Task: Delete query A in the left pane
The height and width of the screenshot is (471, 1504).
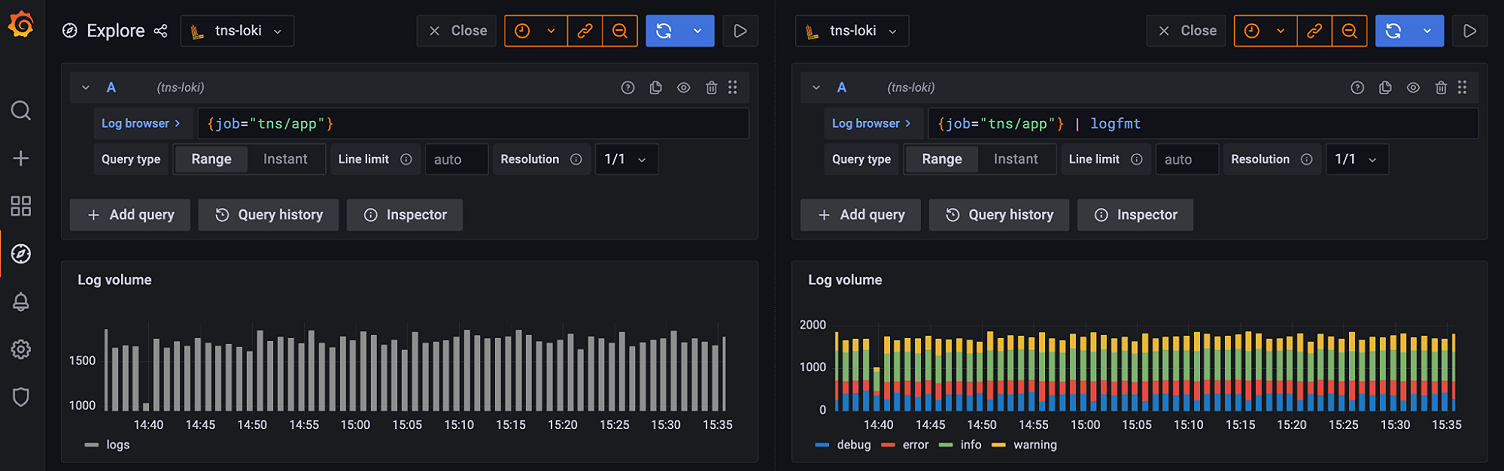Action: (711, 88)
